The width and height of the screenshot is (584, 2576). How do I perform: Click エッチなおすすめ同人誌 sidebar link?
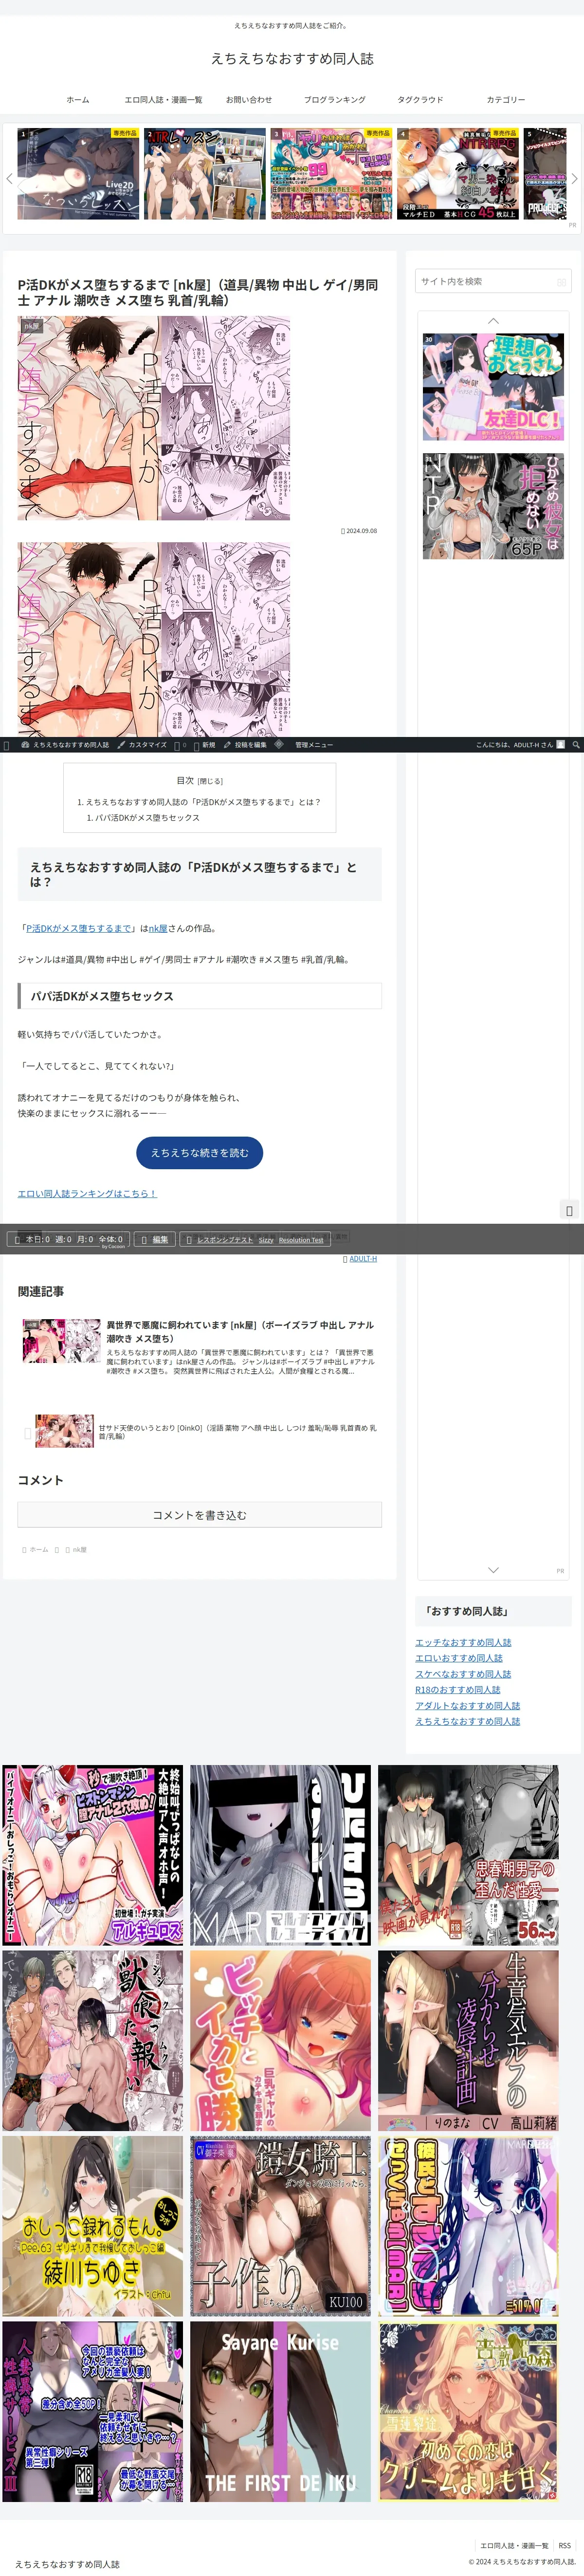pyautogui.click(x=463, y=1643)
